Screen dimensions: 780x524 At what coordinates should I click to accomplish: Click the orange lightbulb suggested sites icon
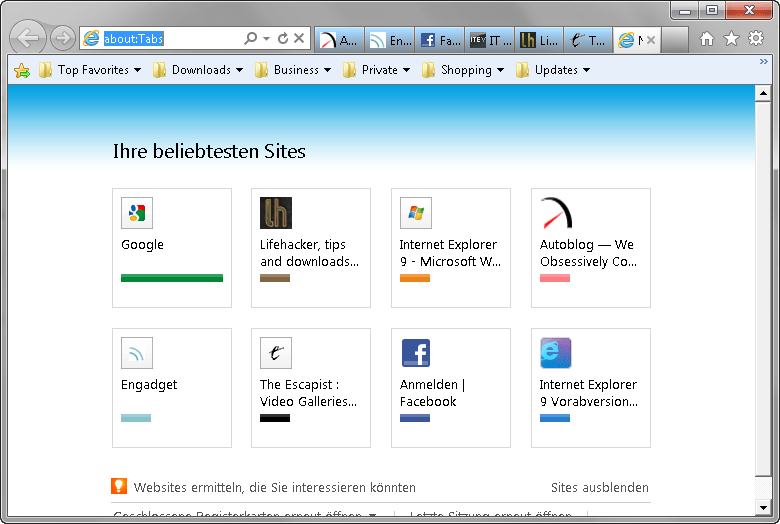coord(119,487)
